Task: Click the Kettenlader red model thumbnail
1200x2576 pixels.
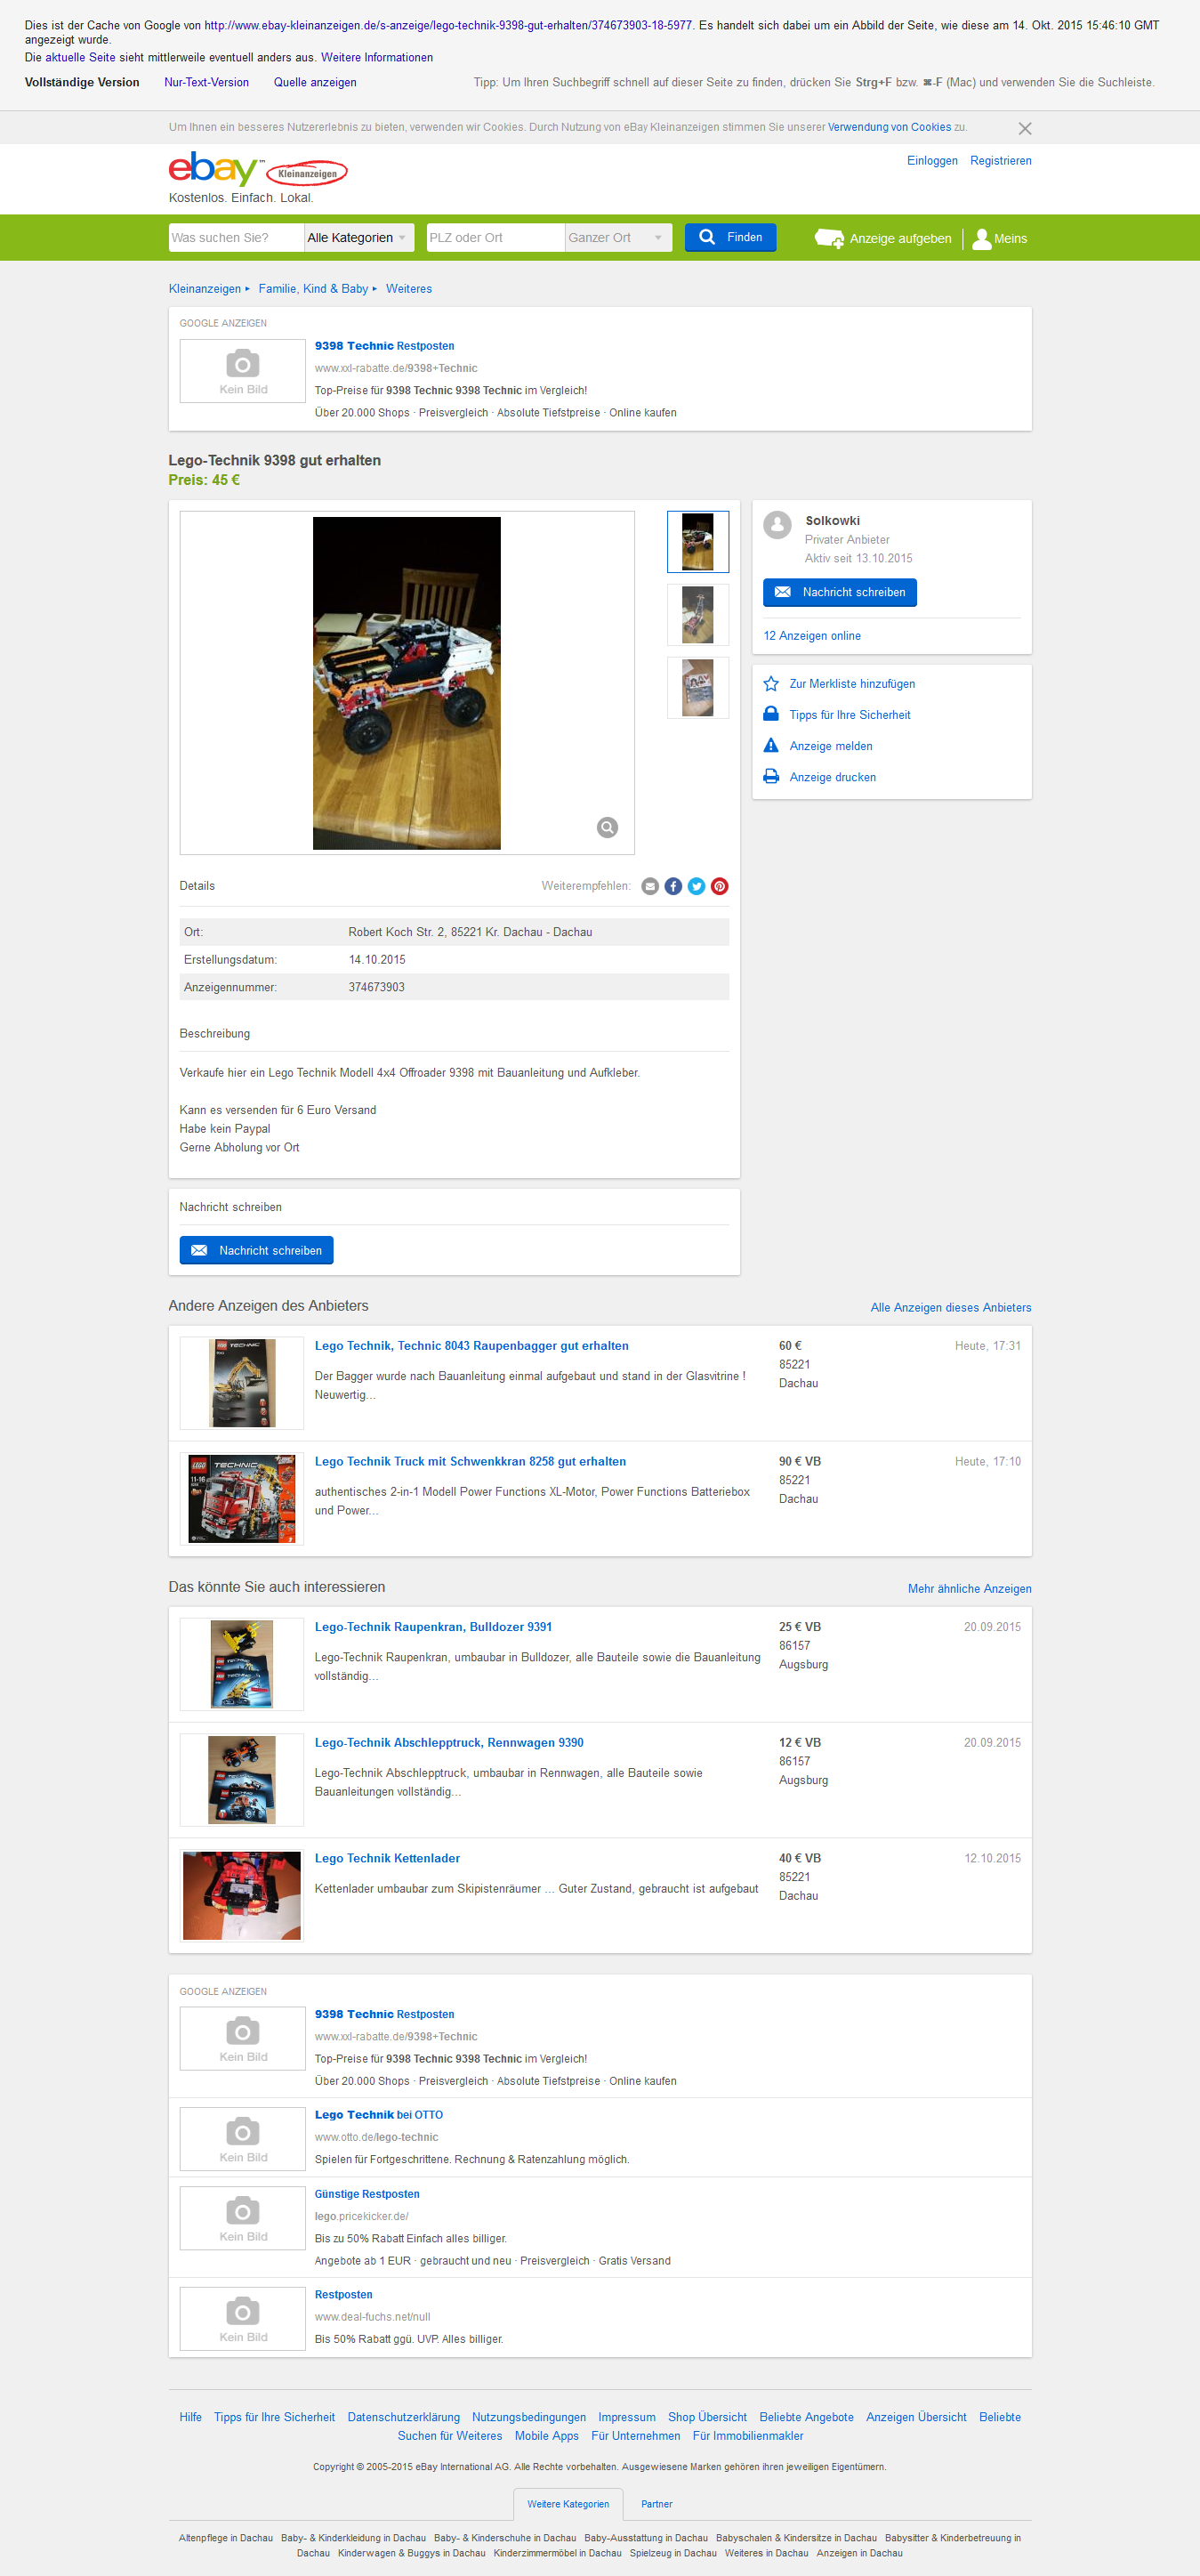Action: point(242,1895)
